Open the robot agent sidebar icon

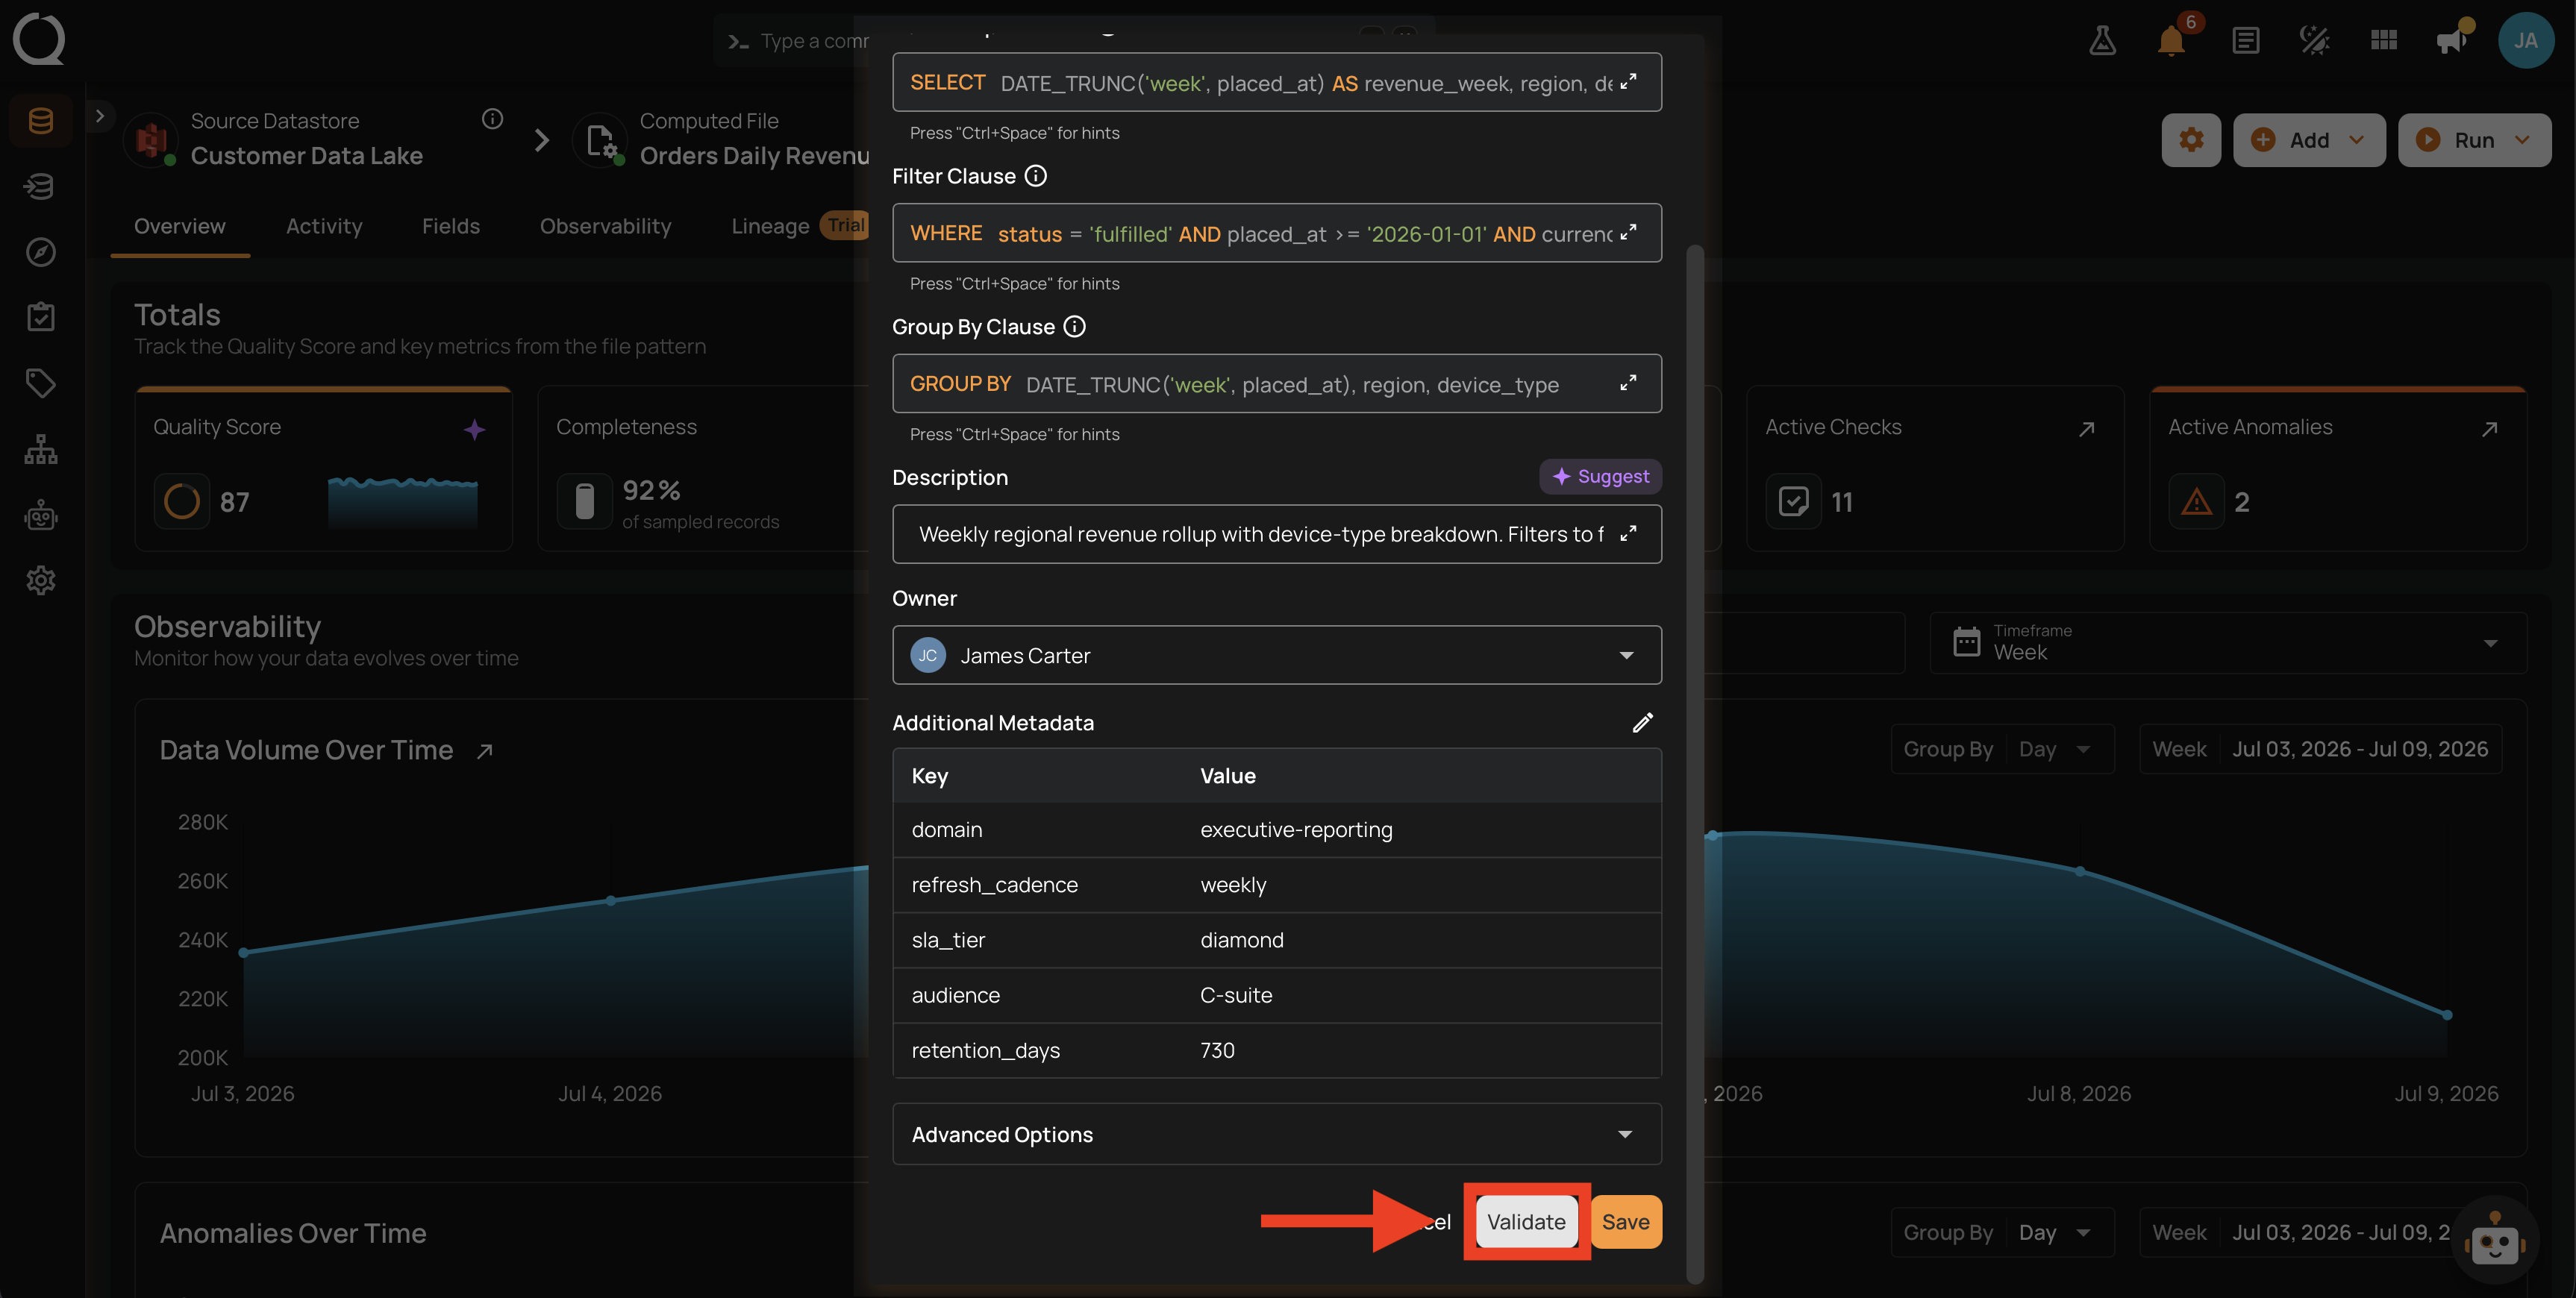tap(41, 515)
